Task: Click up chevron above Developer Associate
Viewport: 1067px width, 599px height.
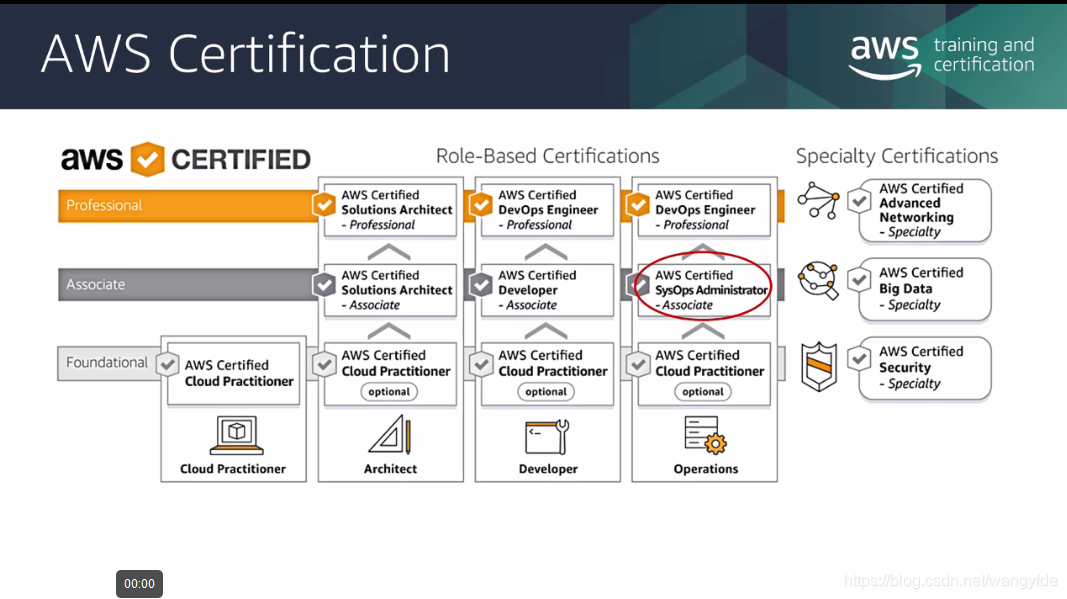Action: [546, 252]
